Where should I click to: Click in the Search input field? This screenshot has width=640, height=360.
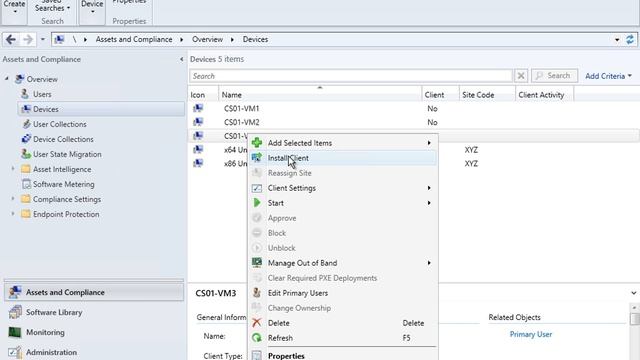(x=351, y=76)
